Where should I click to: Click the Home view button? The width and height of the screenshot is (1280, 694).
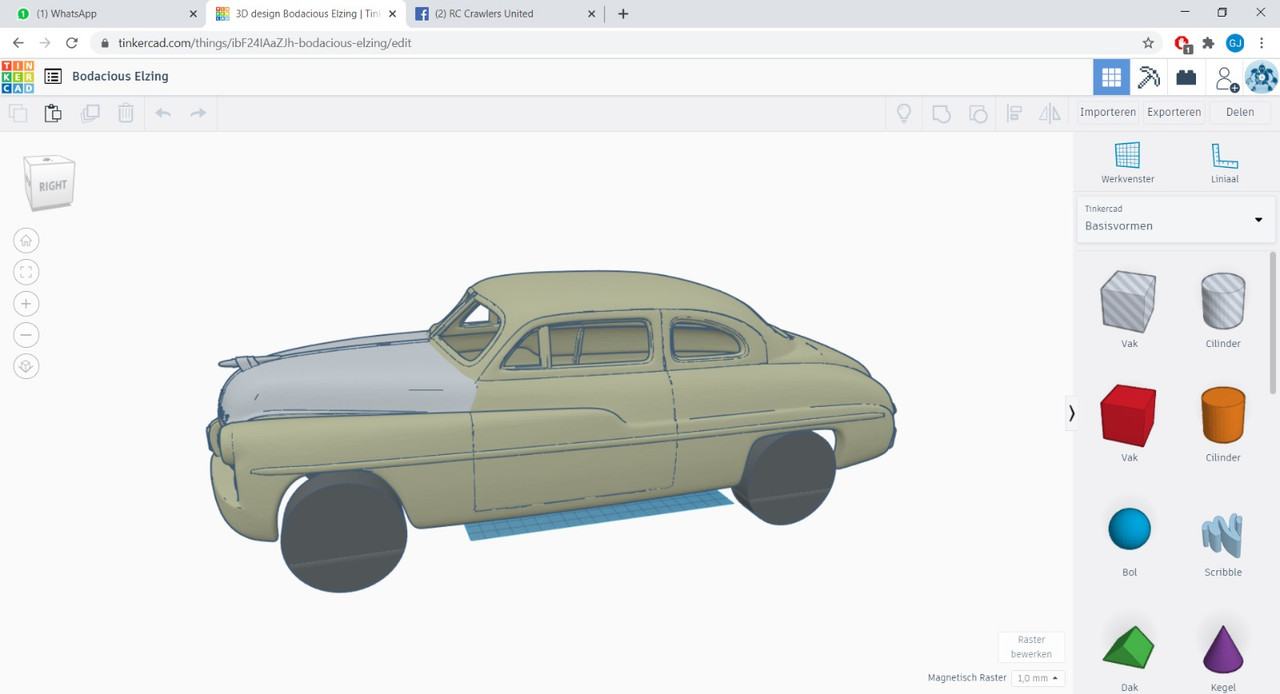tap(27, 240)
